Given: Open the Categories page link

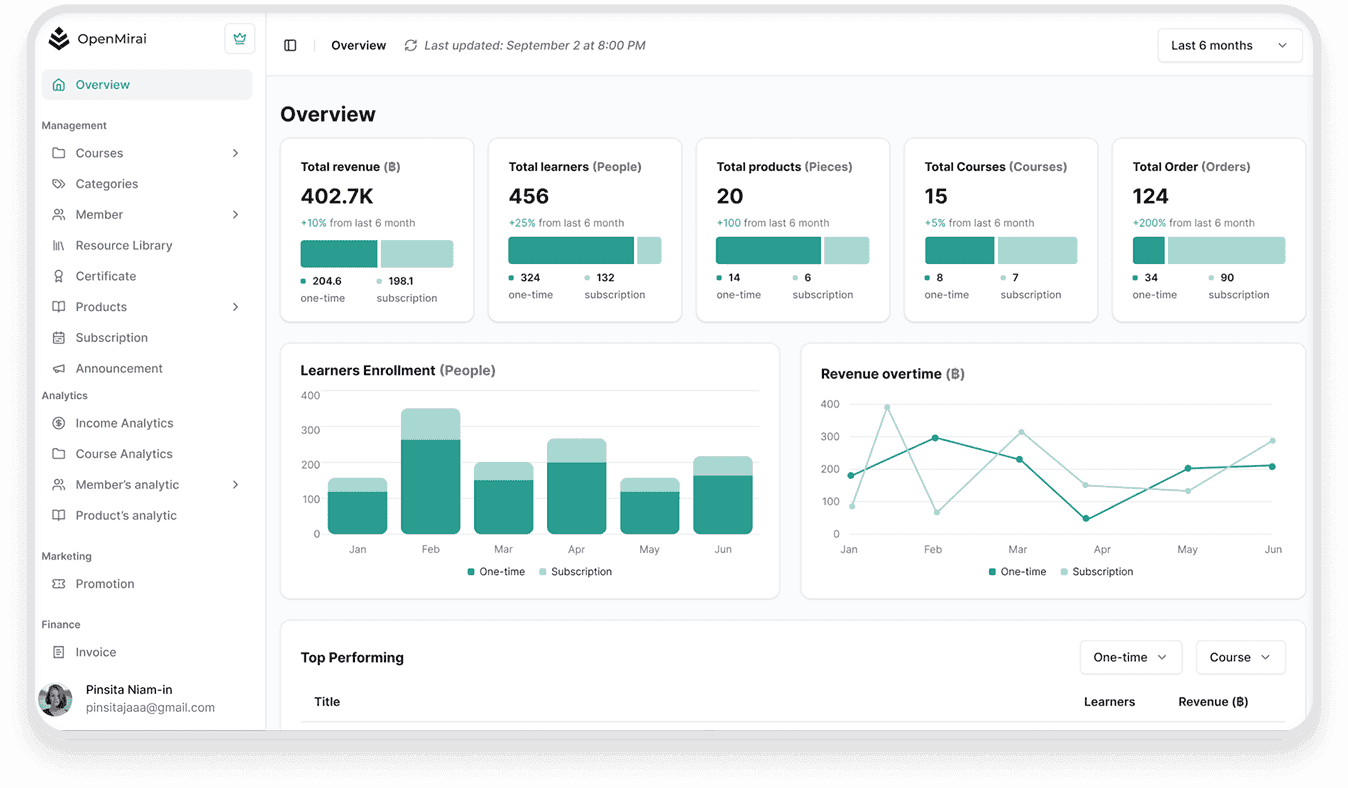Looking at the screenshot, I should click(x=106, y=184).
